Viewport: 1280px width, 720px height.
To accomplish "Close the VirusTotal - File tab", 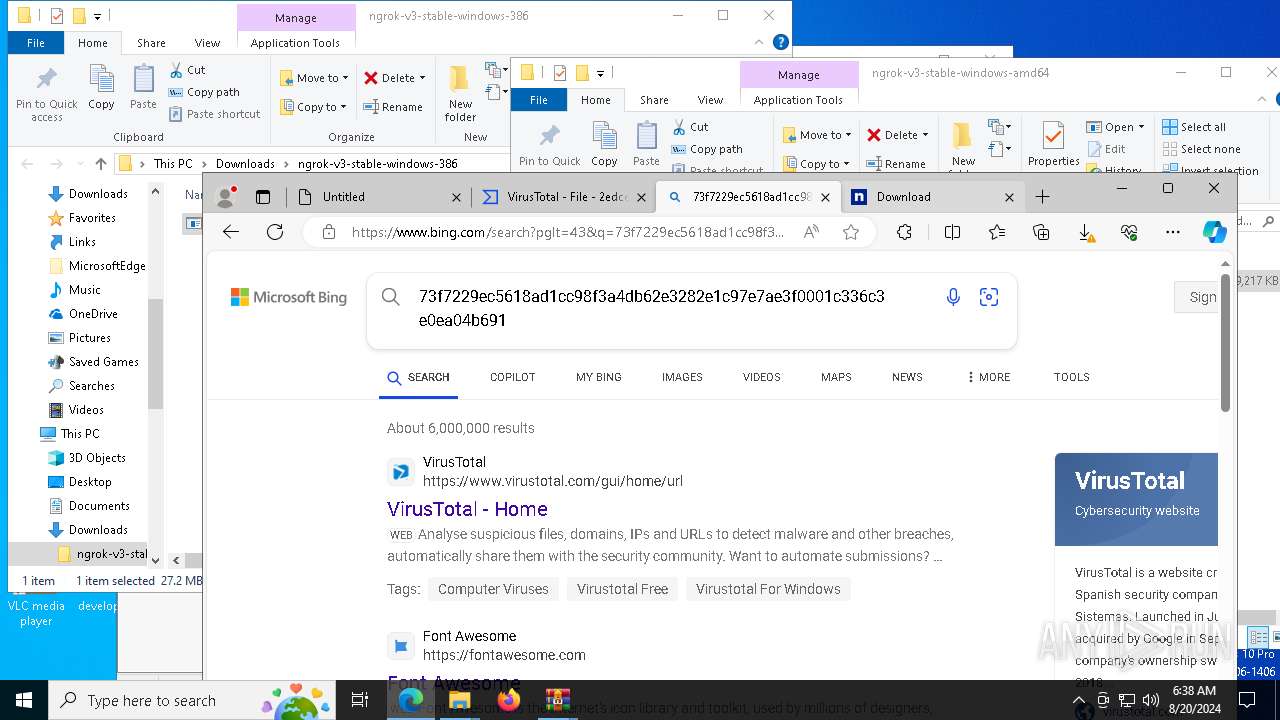I will pyautogui.click(x=641, y=197).
